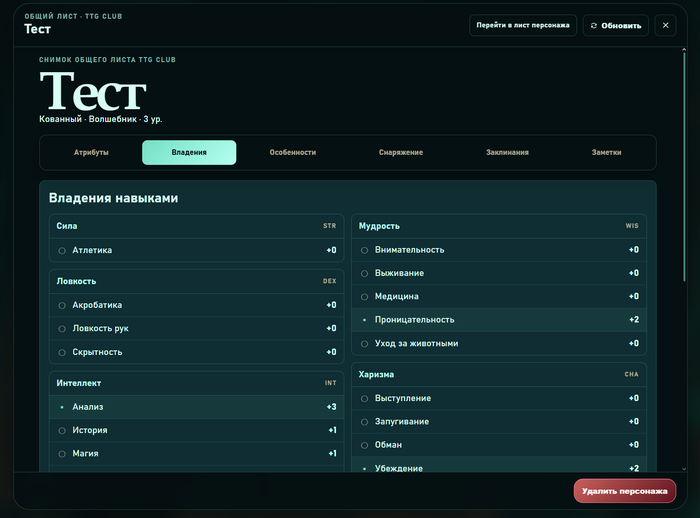The height and width of the screenshot is (518, 700).
Task: Toggle Атлетика proficiency circle
Action: click(62, 251)
